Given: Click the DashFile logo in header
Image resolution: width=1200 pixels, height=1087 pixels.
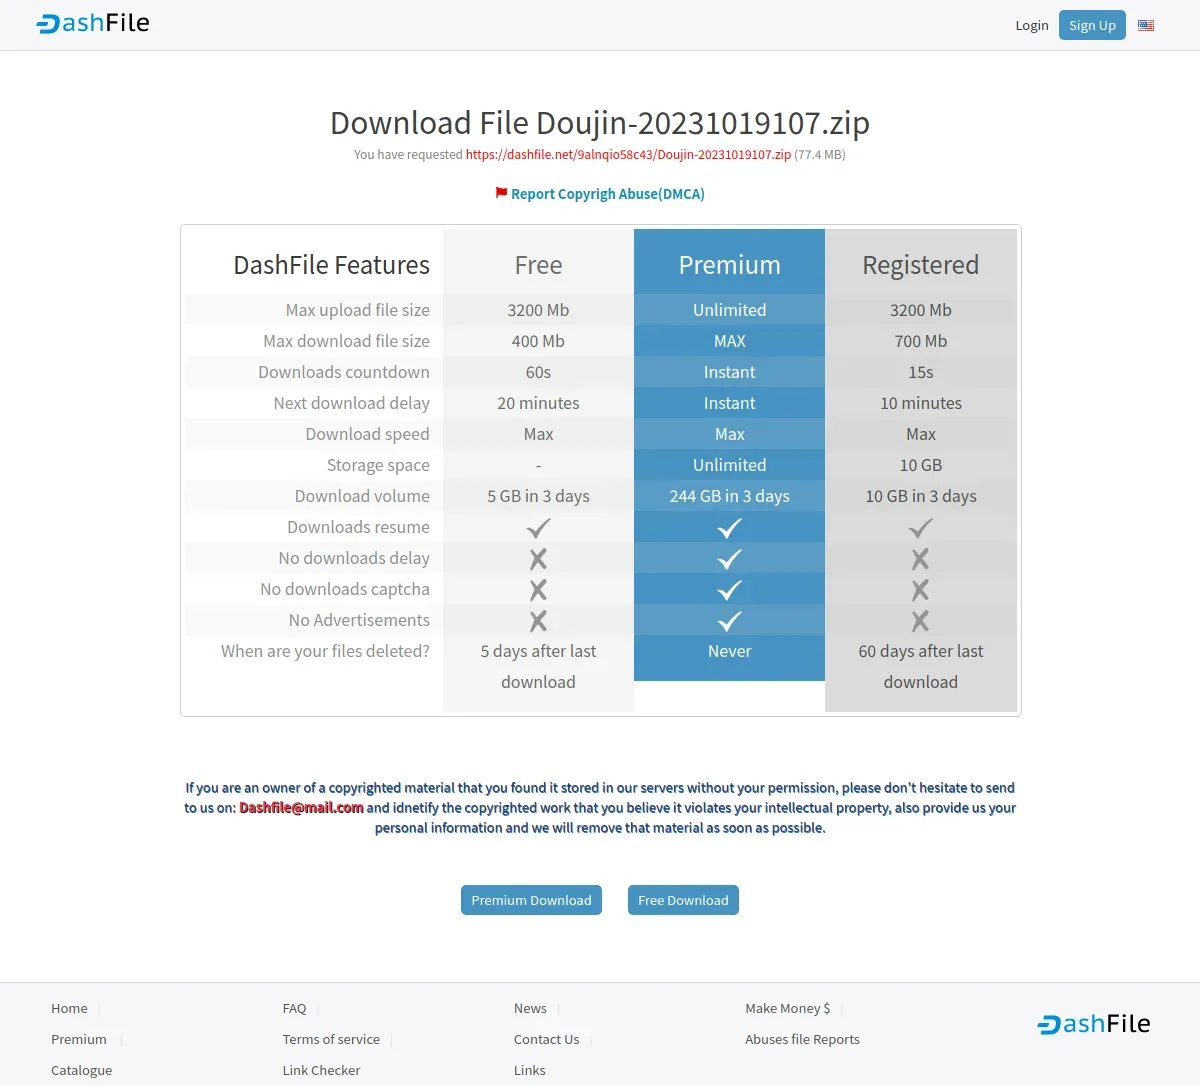Looking at the screenshot, I should (x=93, y=23).
